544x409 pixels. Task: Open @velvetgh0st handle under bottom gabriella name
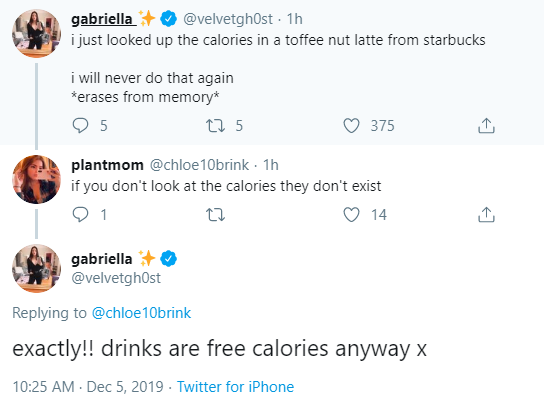[116, 278]
